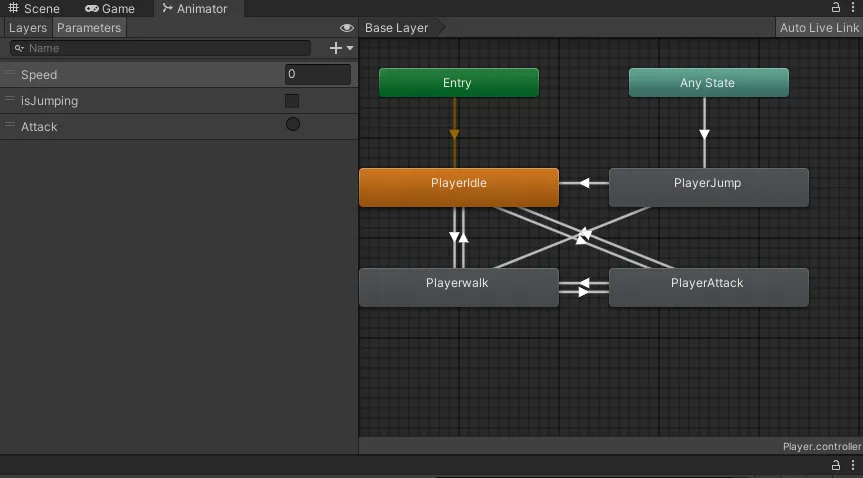
Task: Open the add parameter dropdown arrow
Action: click(x=350, y=48)
